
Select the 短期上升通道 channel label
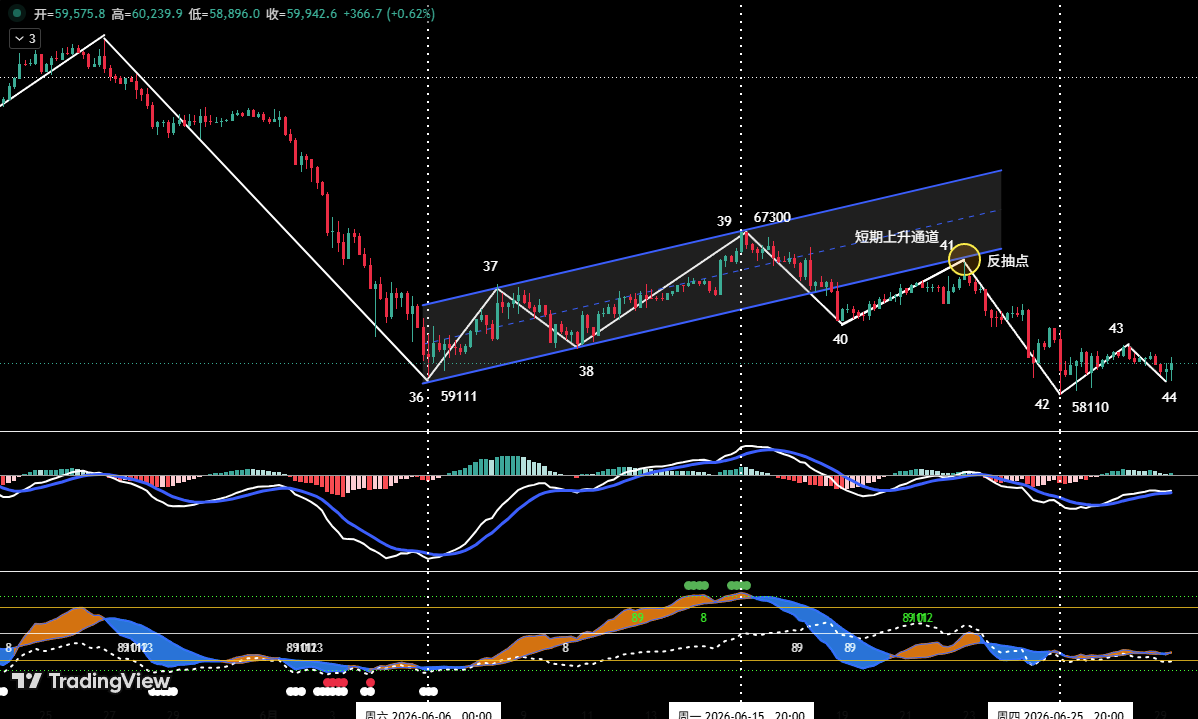(896, 237)
